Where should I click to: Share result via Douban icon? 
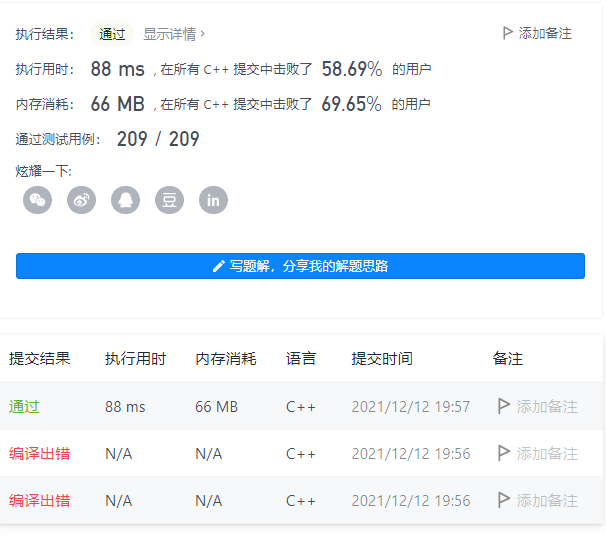click(170, 200)
